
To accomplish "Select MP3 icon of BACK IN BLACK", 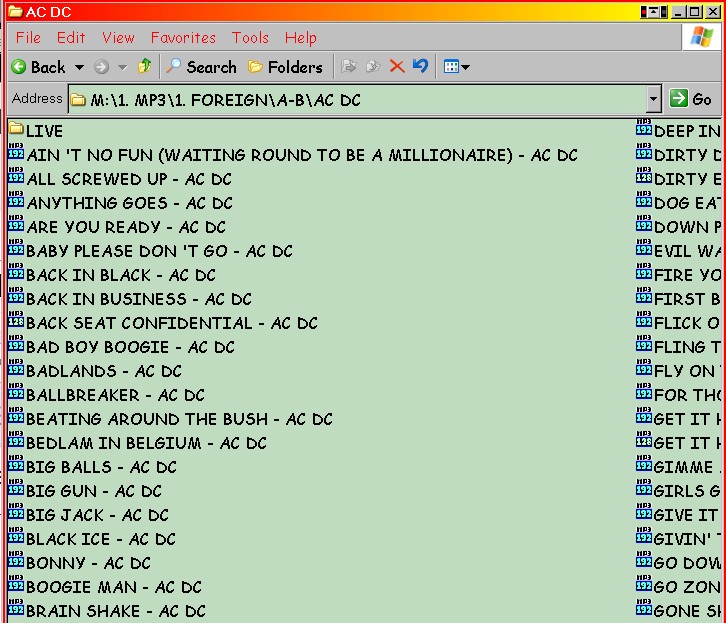I will [x=16, y=272].
